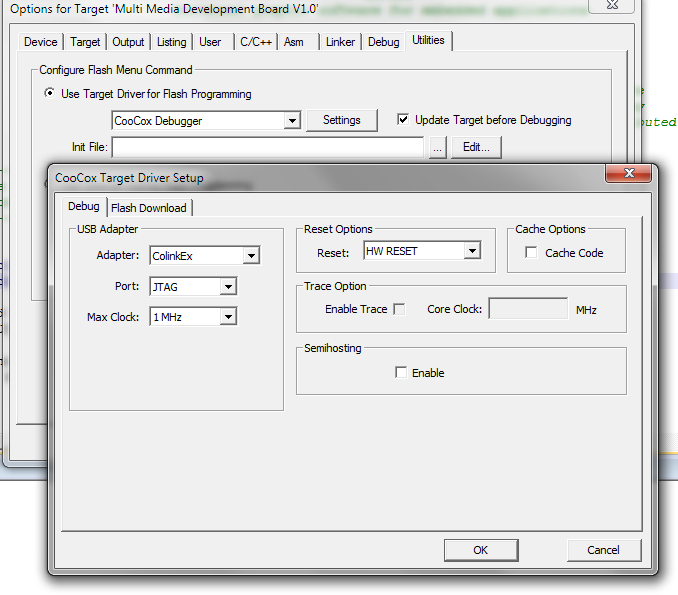
Task: Switch to the Device tab
Action: (x=41, y=42)
